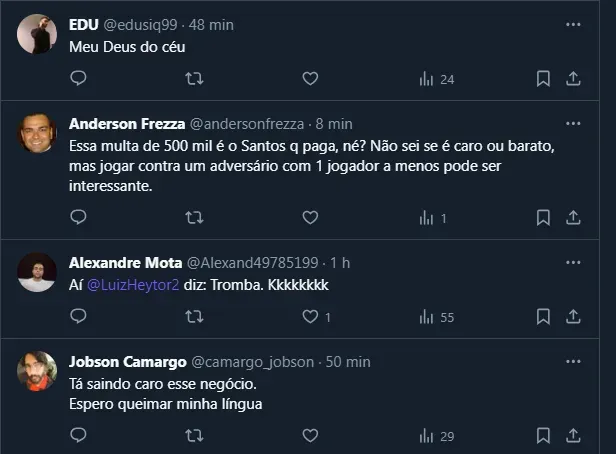Screen dimensions: 616x454
Task: Like EDU's tweet
Action: point(310,79)
